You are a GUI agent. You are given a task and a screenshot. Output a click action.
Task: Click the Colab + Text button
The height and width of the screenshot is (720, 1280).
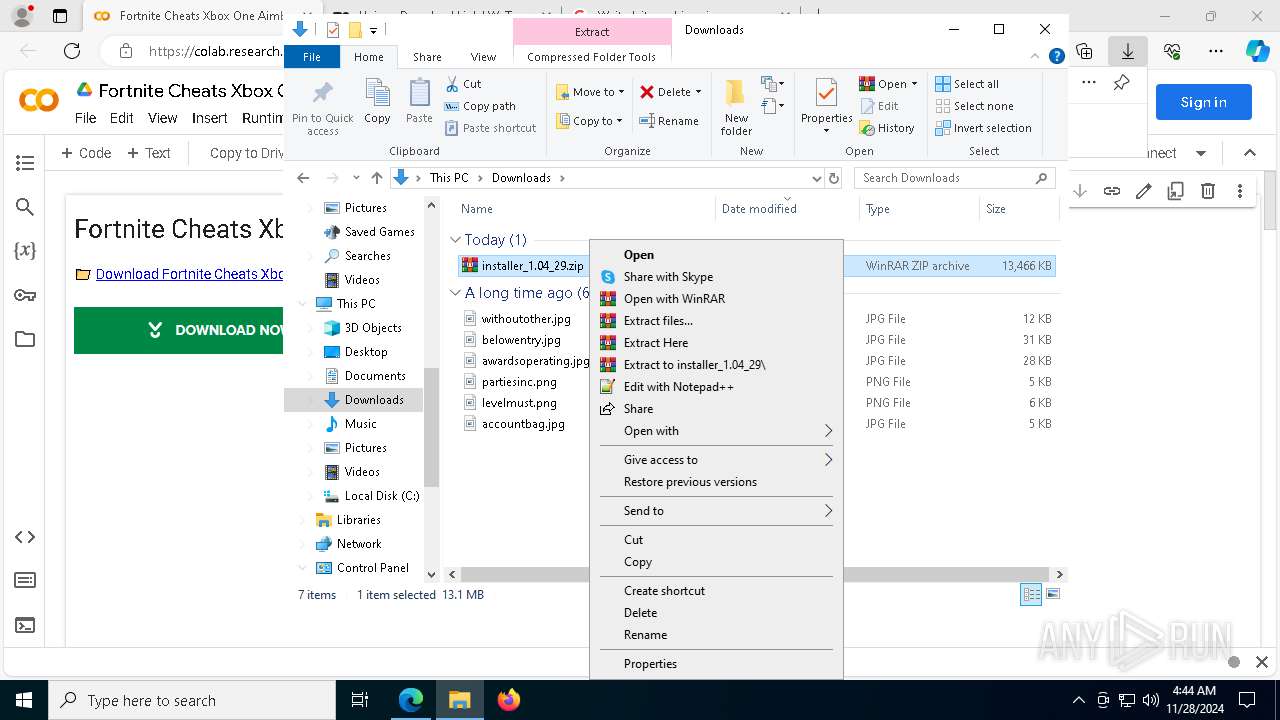[149, 153]
